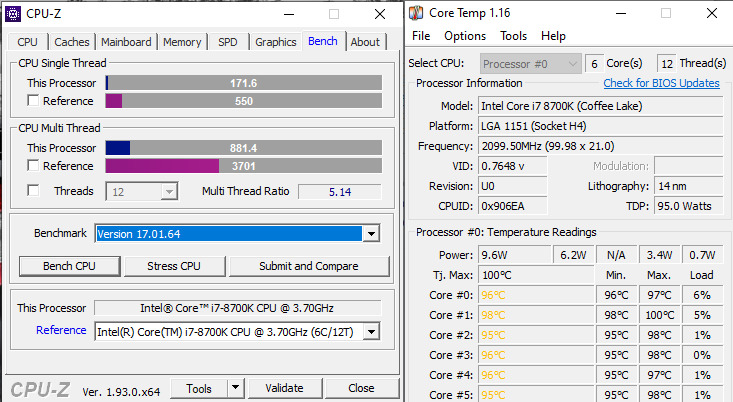Click Core #3 Load value 0%
This screenshot has width=733, height=402.
coord(703,355)
